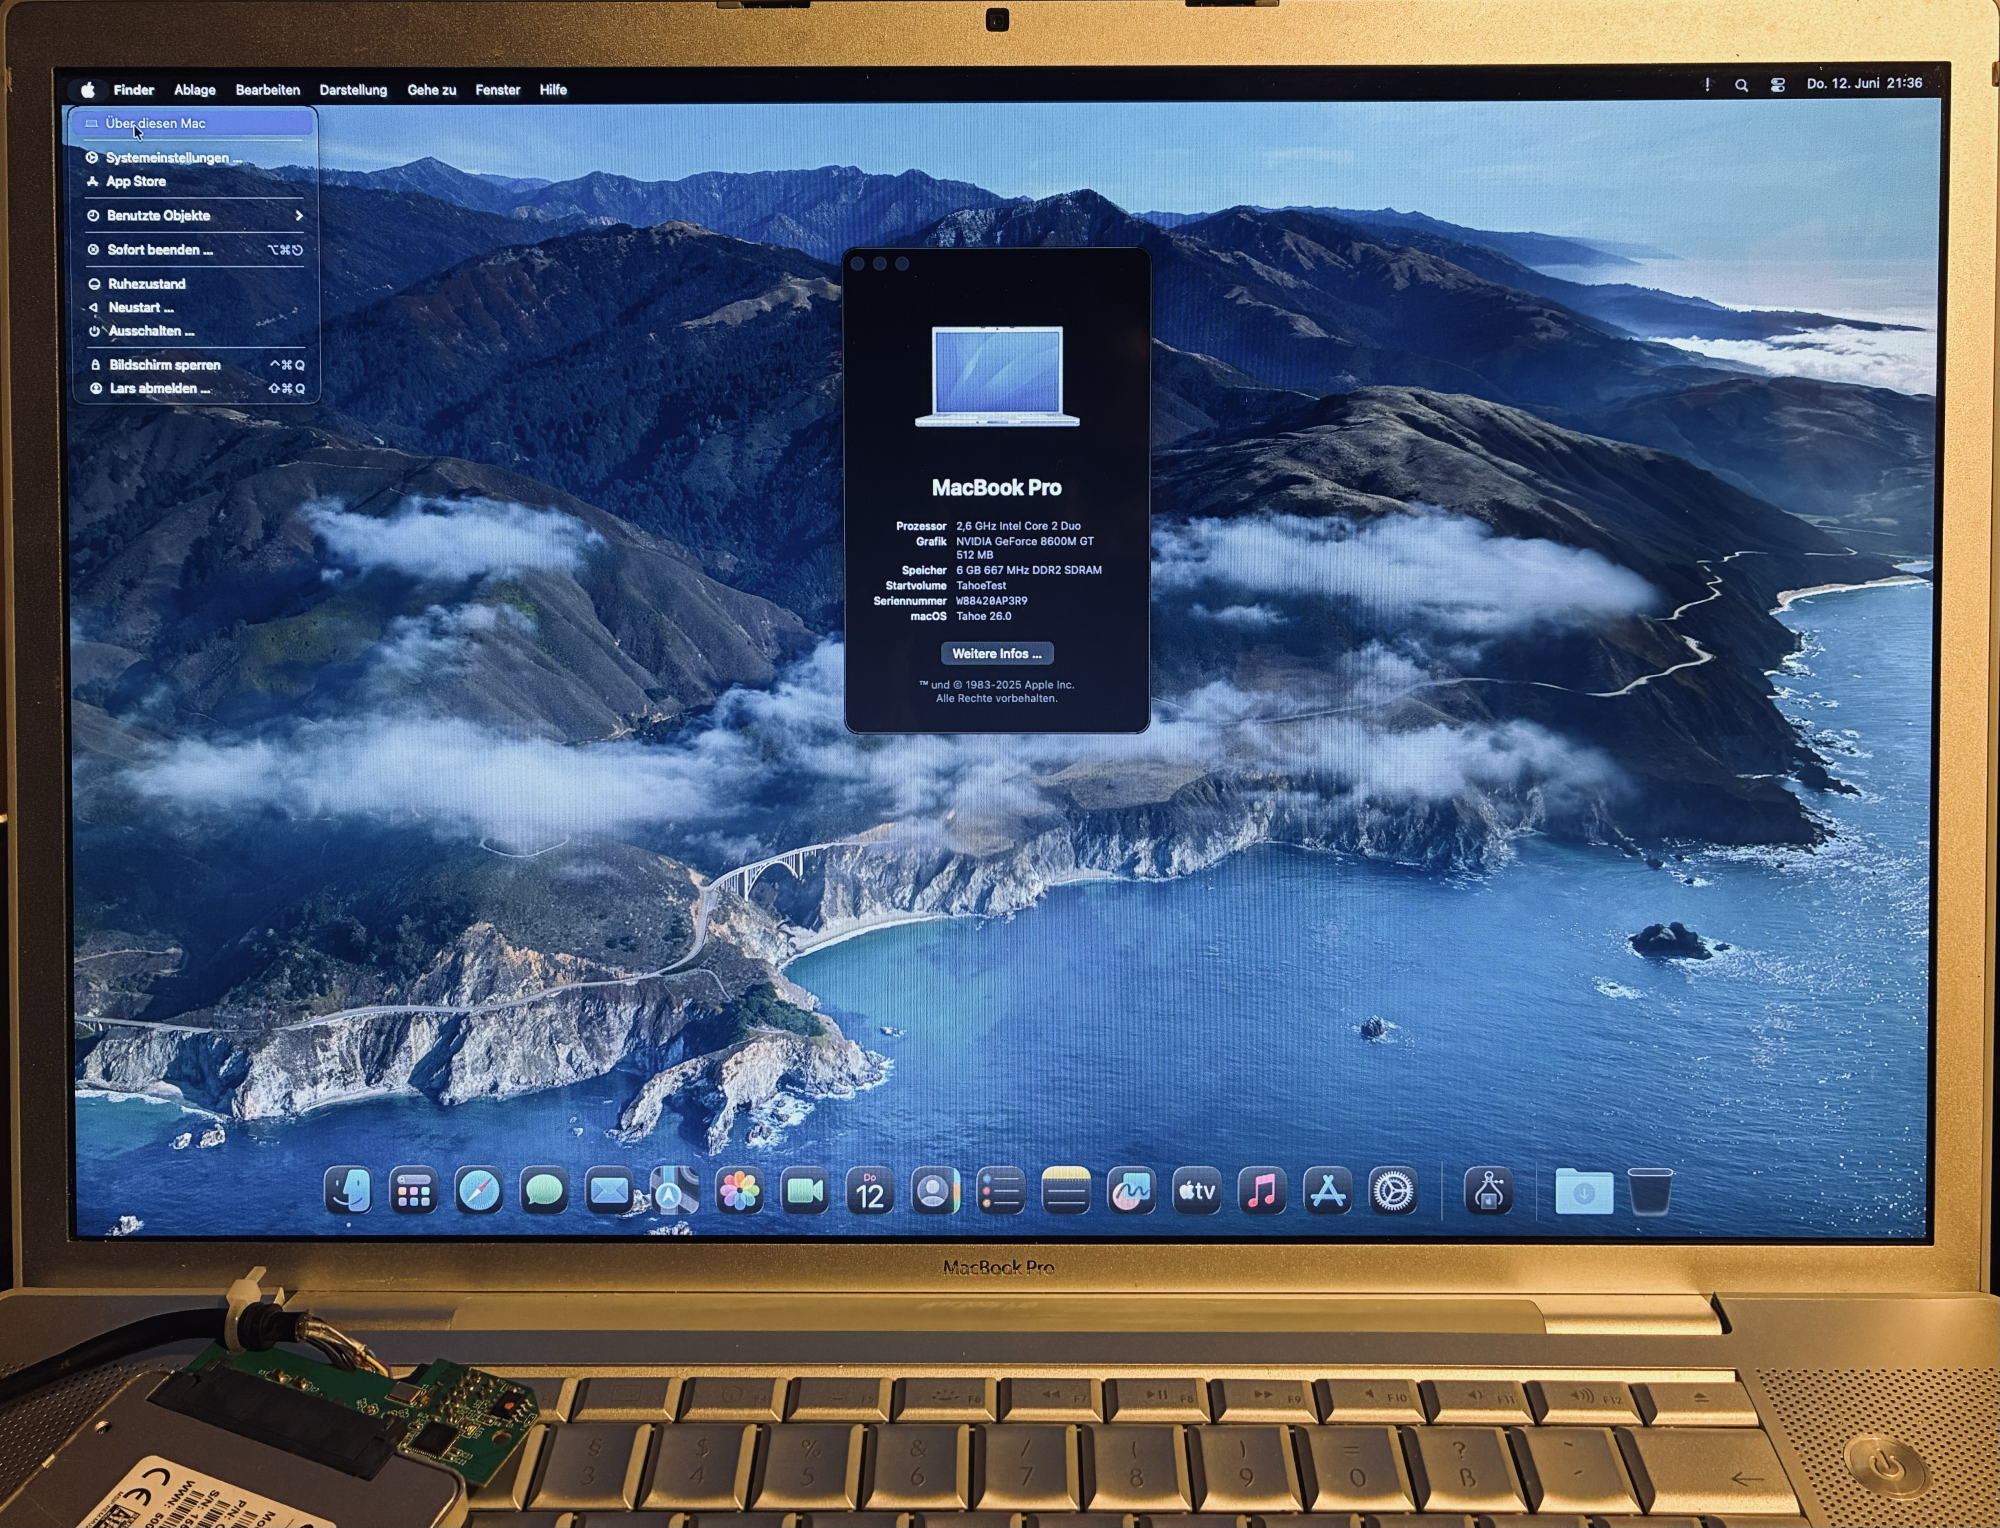The height and width of the screenshot is (1528, 2000).
Task: Open the Music app icon
Action: click(x=1262, y=1191)
